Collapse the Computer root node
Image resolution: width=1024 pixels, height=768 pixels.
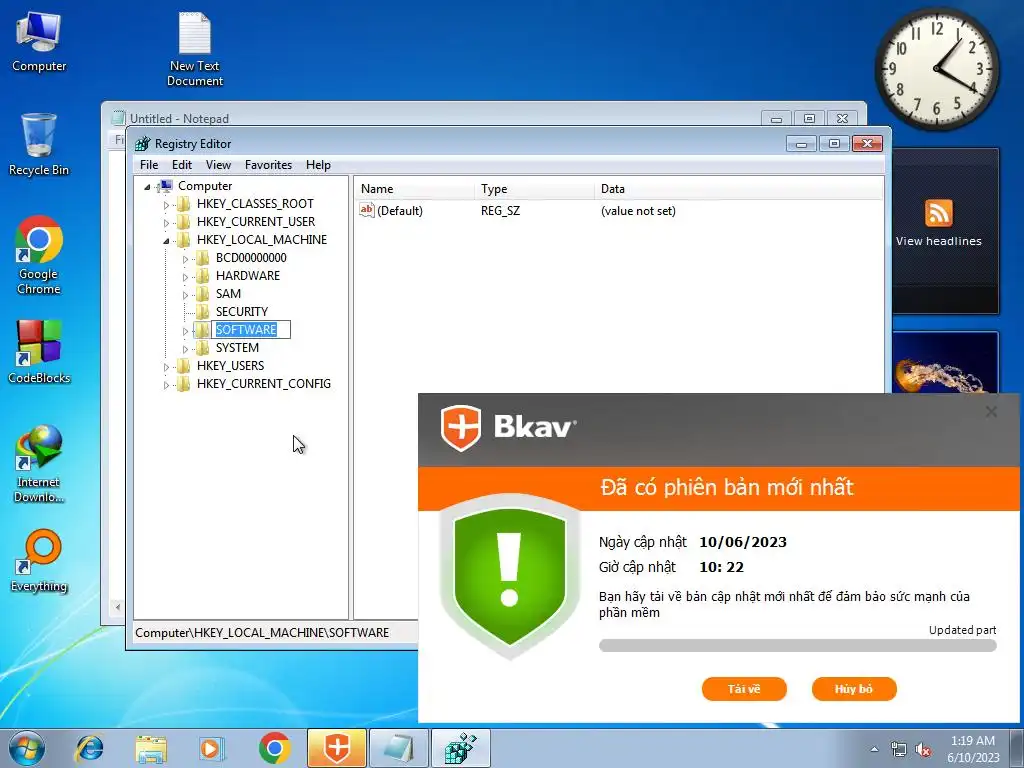[147, 187]
